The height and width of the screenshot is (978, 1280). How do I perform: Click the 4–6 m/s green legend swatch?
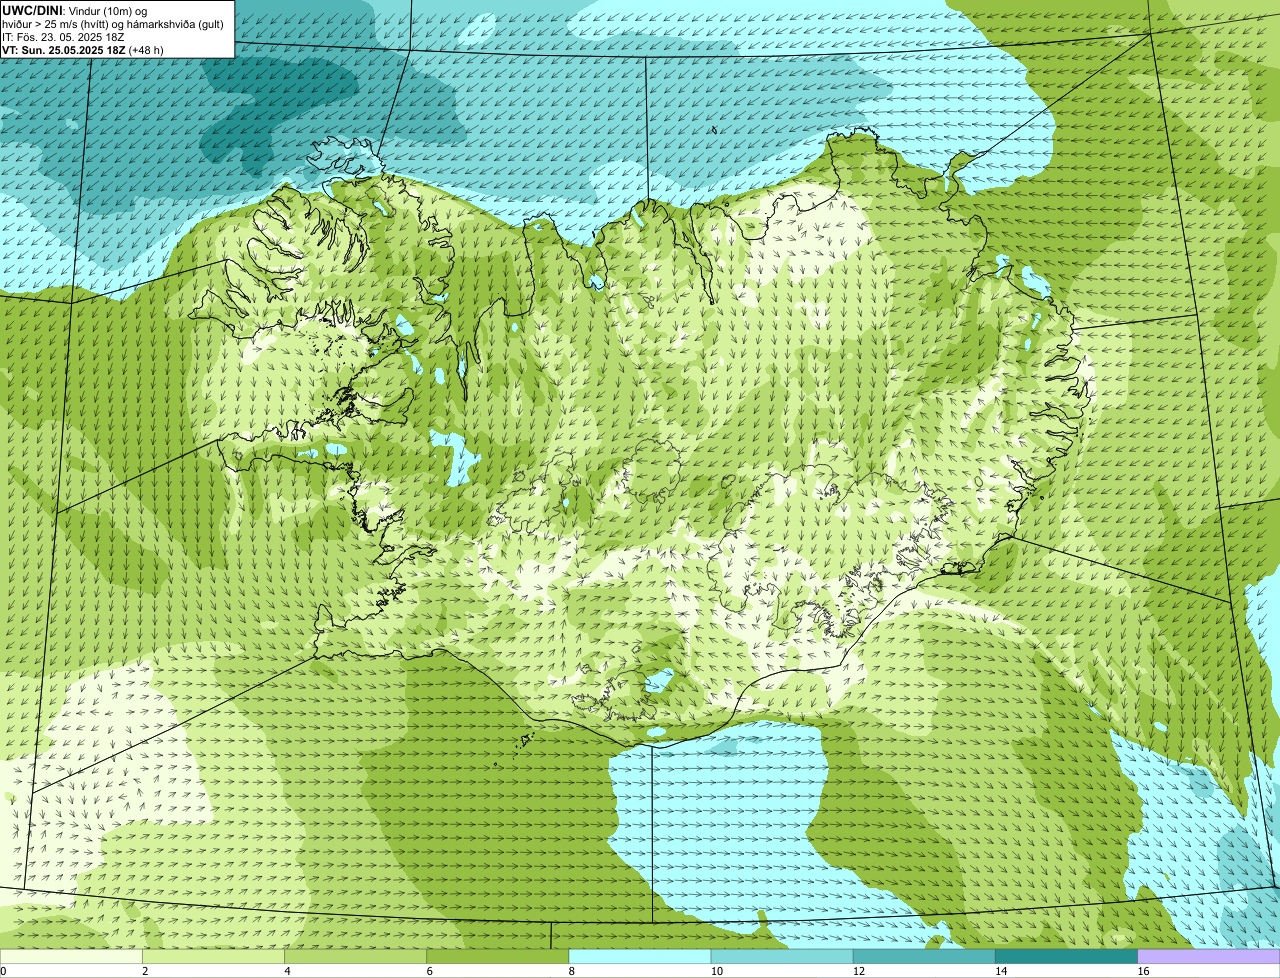355,956
